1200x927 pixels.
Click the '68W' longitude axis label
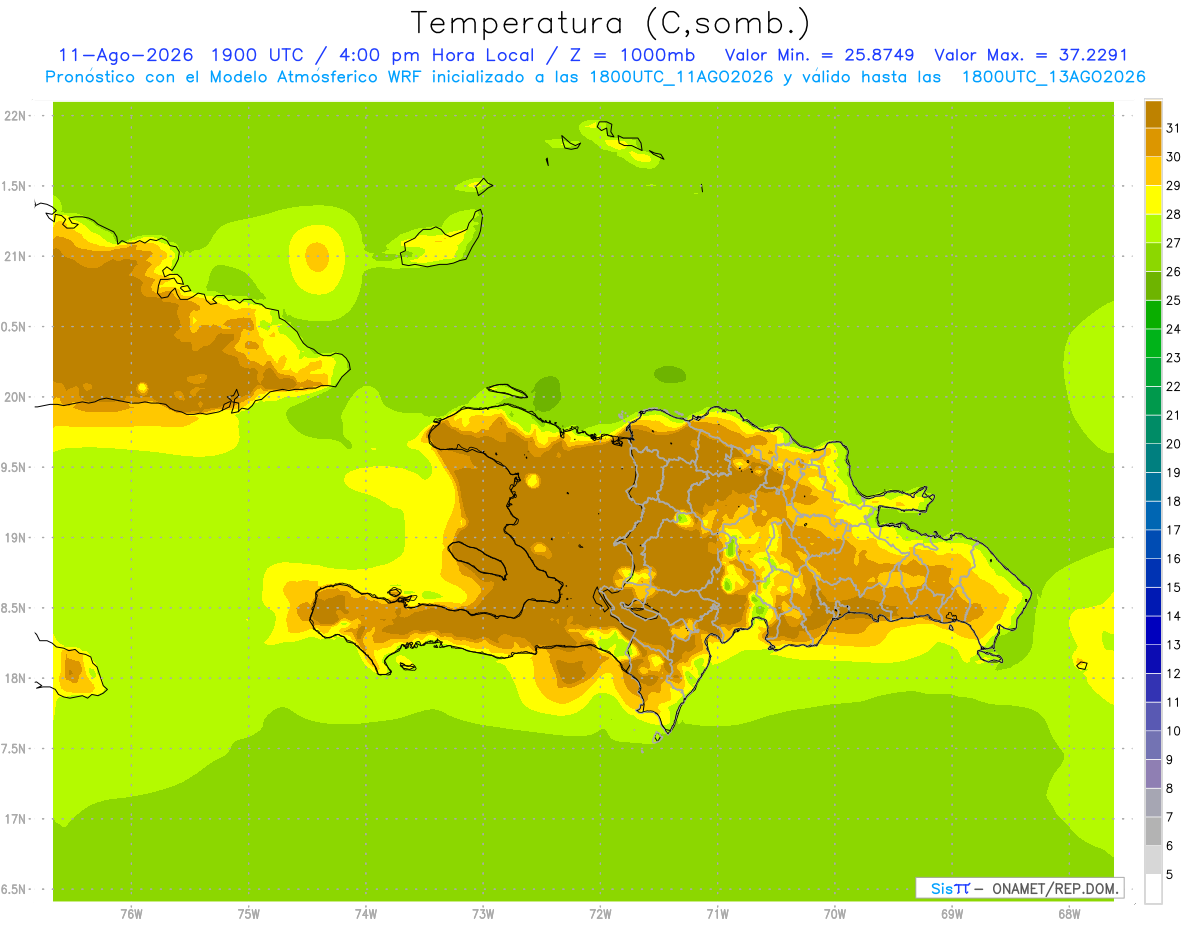coord(1069,914)
